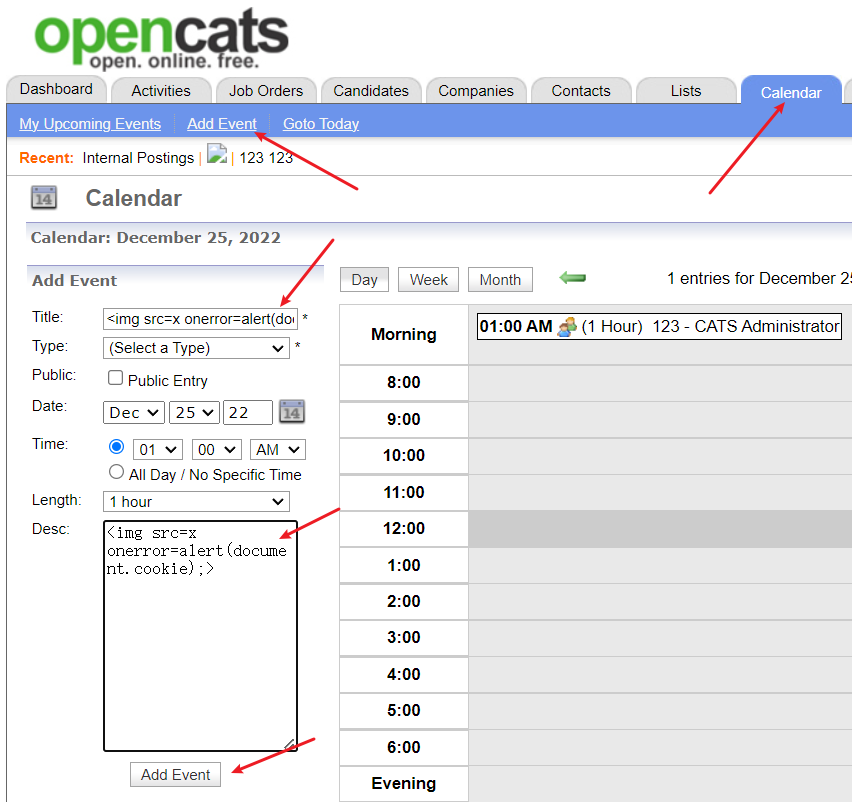Open the recent item Internal Postings
Viewport: 852px width, 802px height.
point(138,158)
